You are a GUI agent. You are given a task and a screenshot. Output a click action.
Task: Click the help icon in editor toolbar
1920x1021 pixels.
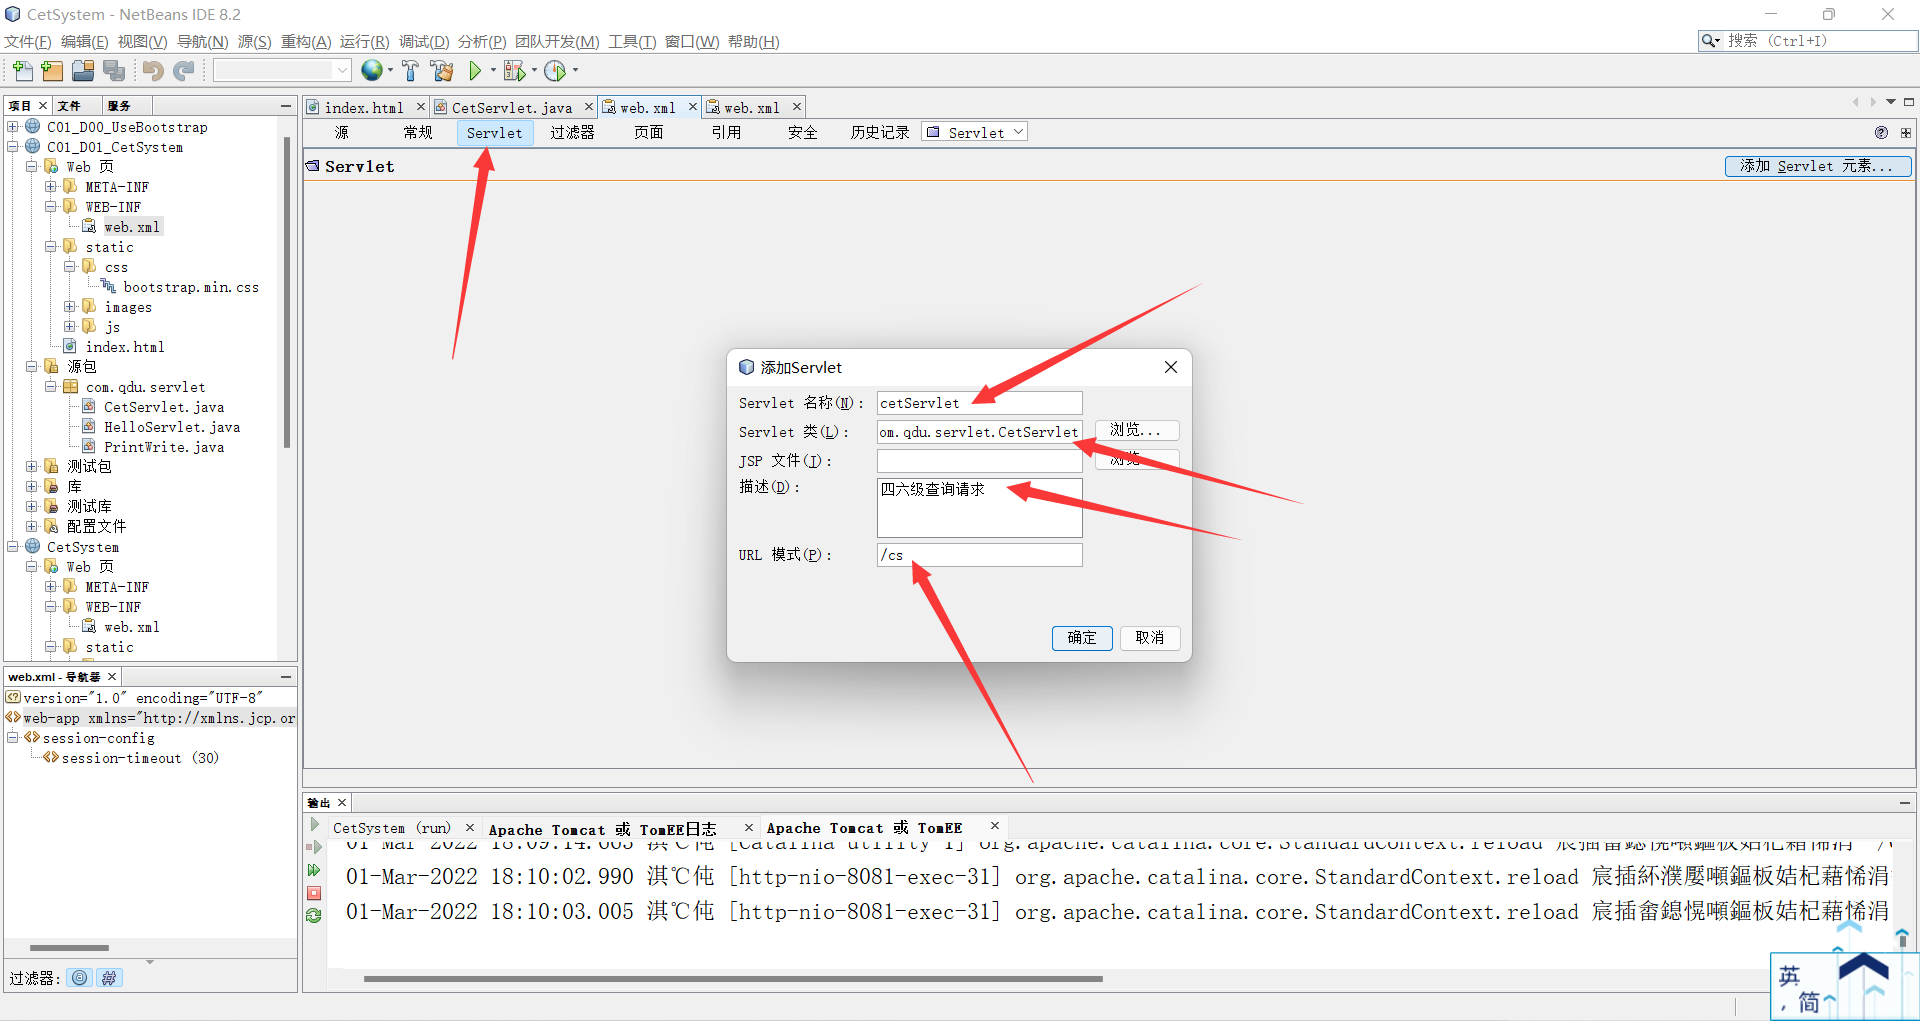[x=1881, y=132]
